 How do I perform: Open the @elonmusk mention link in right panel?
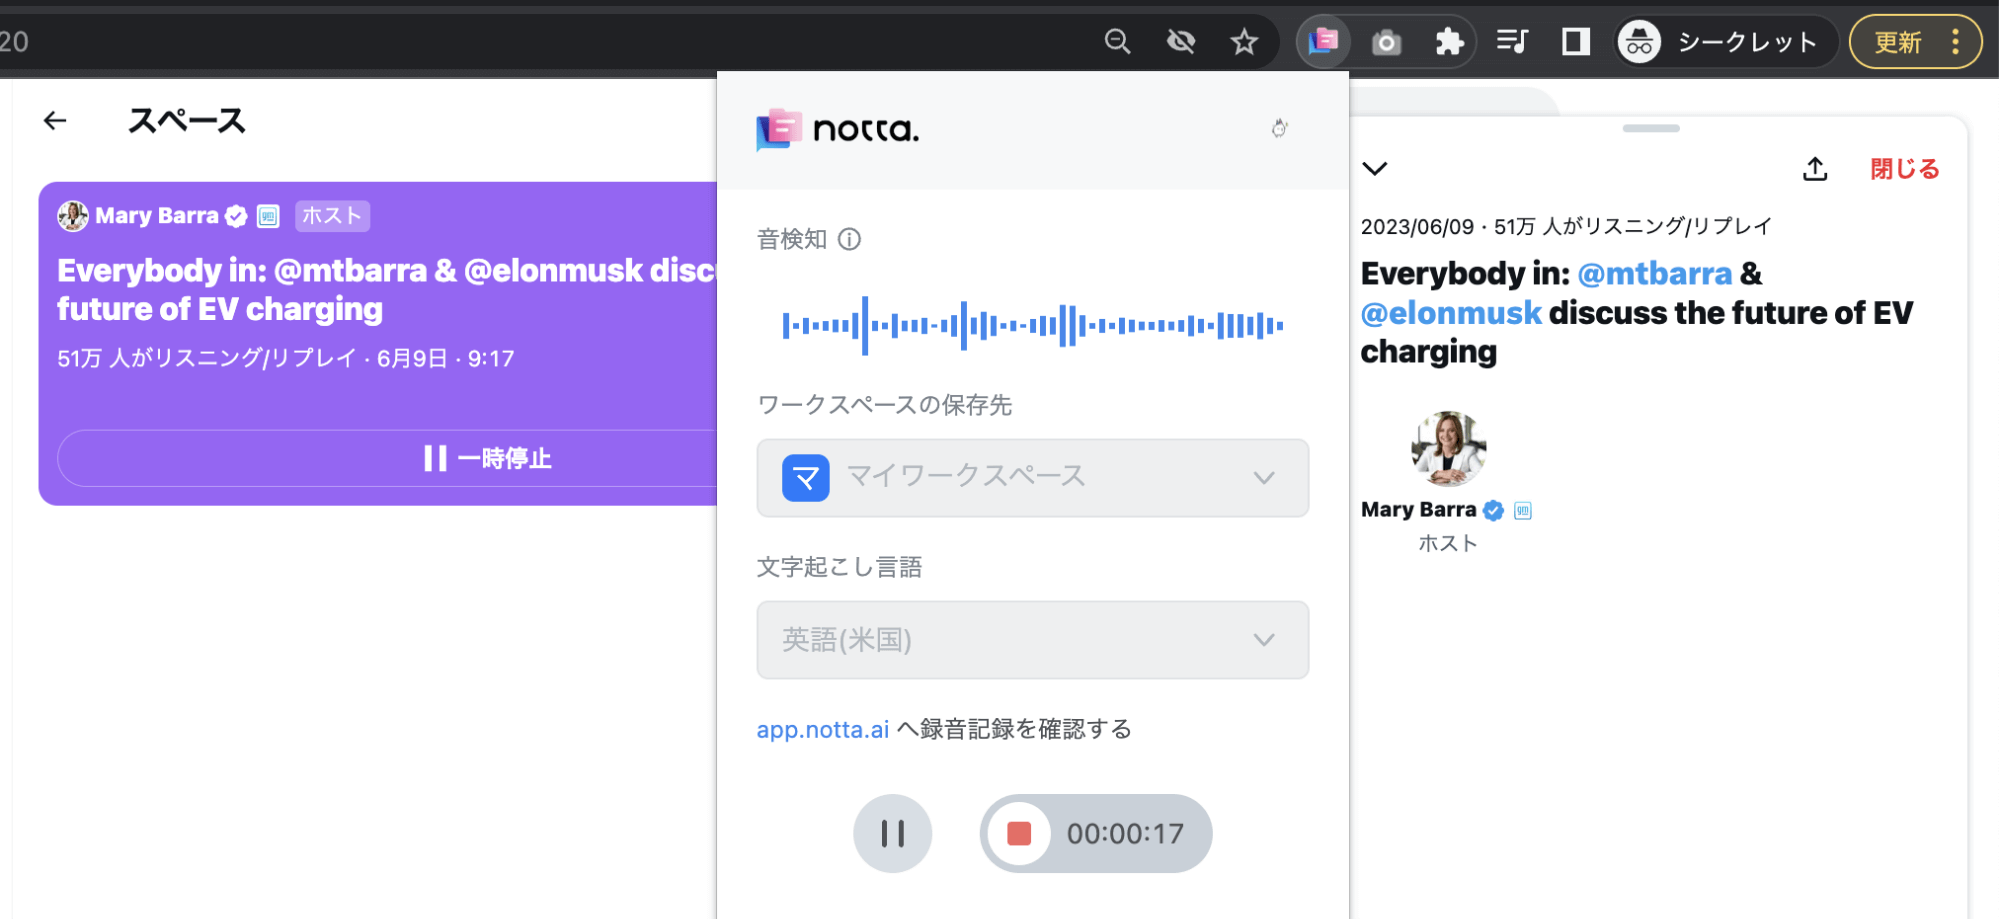pos(1451,313)
